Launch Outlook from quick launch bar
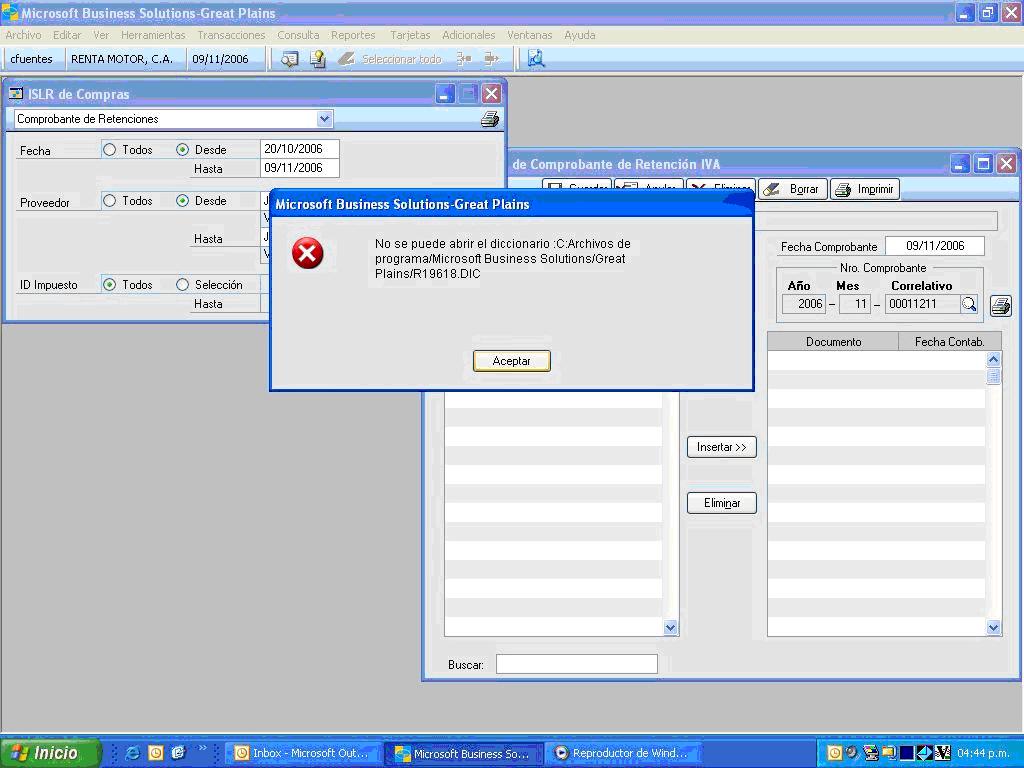 pyautogui.click(x=155, y=753)
